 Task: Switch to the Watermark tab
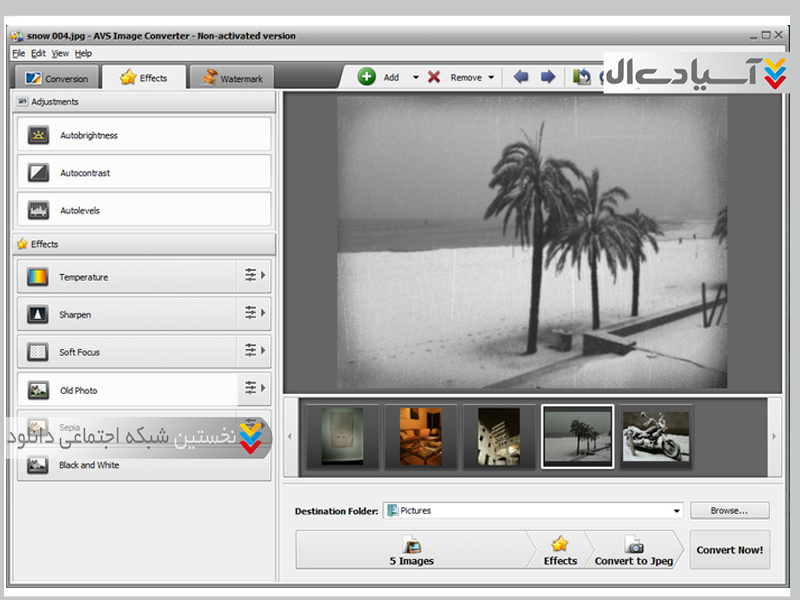(231, 78)
